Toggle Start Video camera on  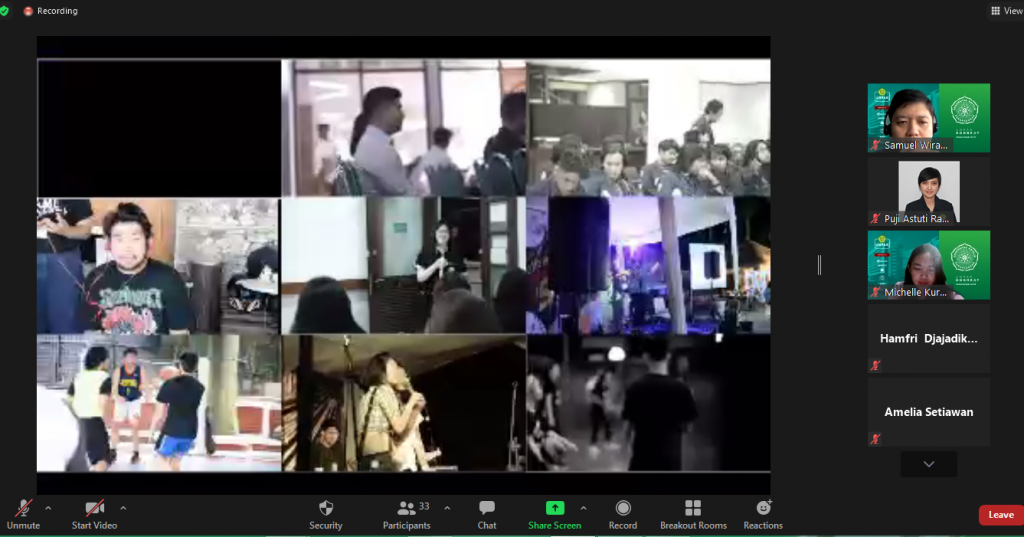(94, 509)
